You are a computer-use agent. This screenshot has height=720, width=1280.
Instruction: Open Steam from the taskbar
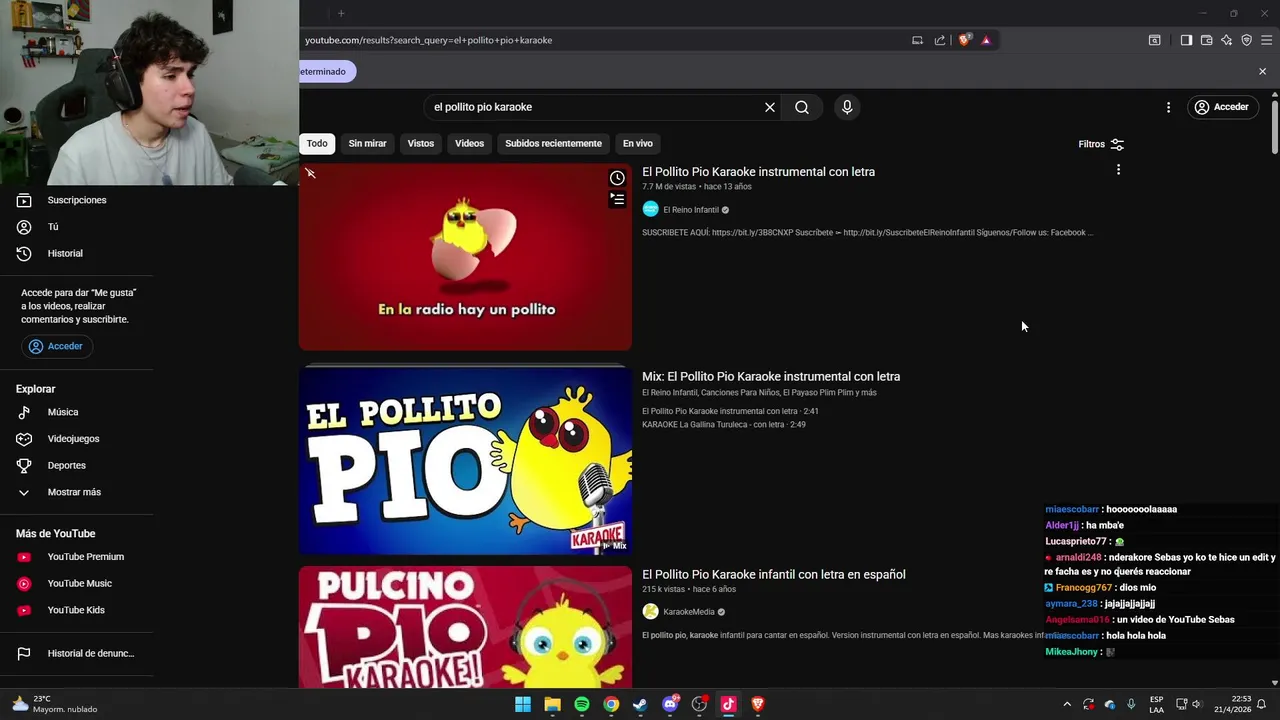[x=640, y=704]
